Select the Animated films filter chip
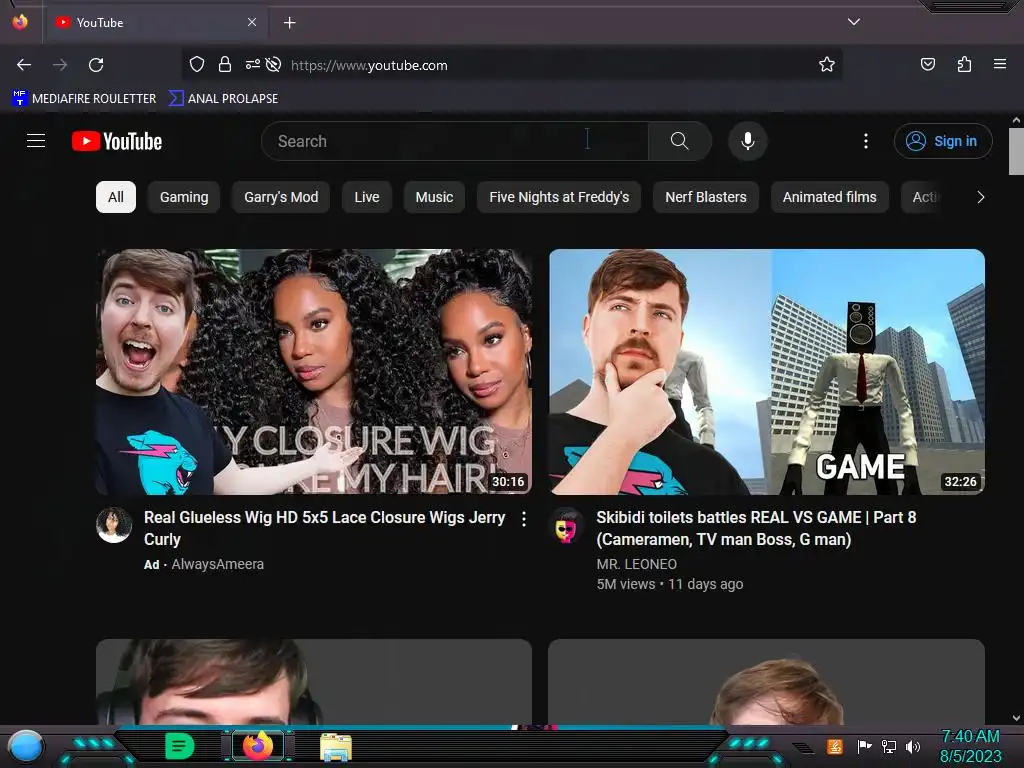Viewport: 1024px width, 768px height. (829, 197)
